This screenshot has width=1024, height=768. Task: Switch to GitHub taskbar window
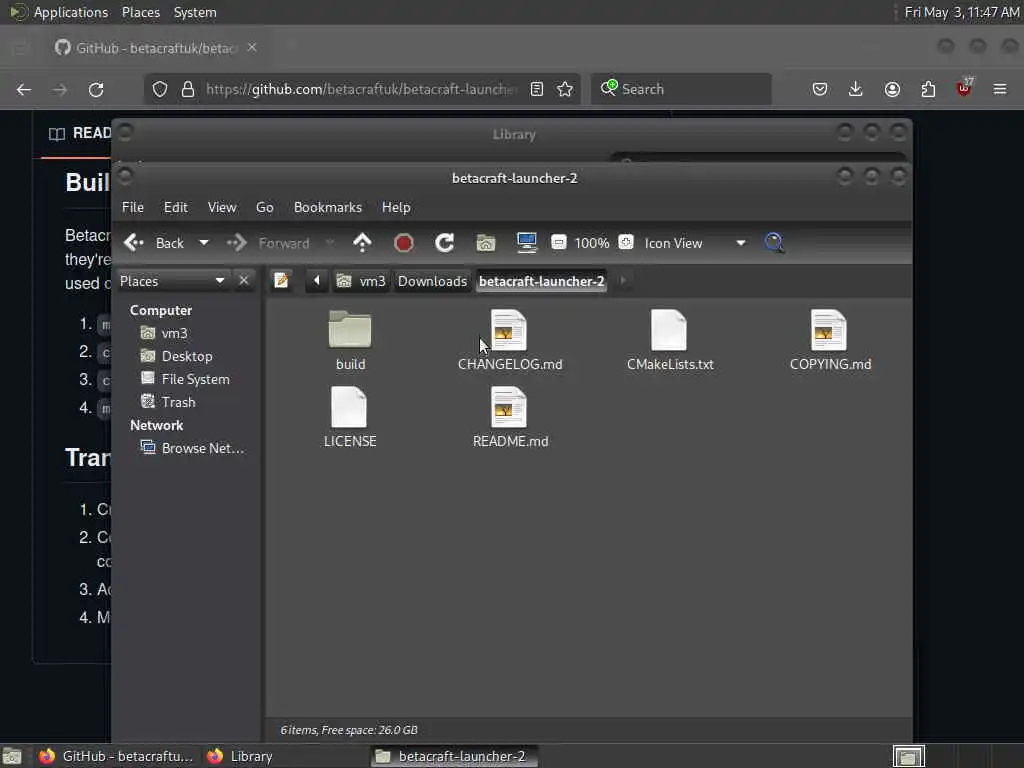point(116,756)
